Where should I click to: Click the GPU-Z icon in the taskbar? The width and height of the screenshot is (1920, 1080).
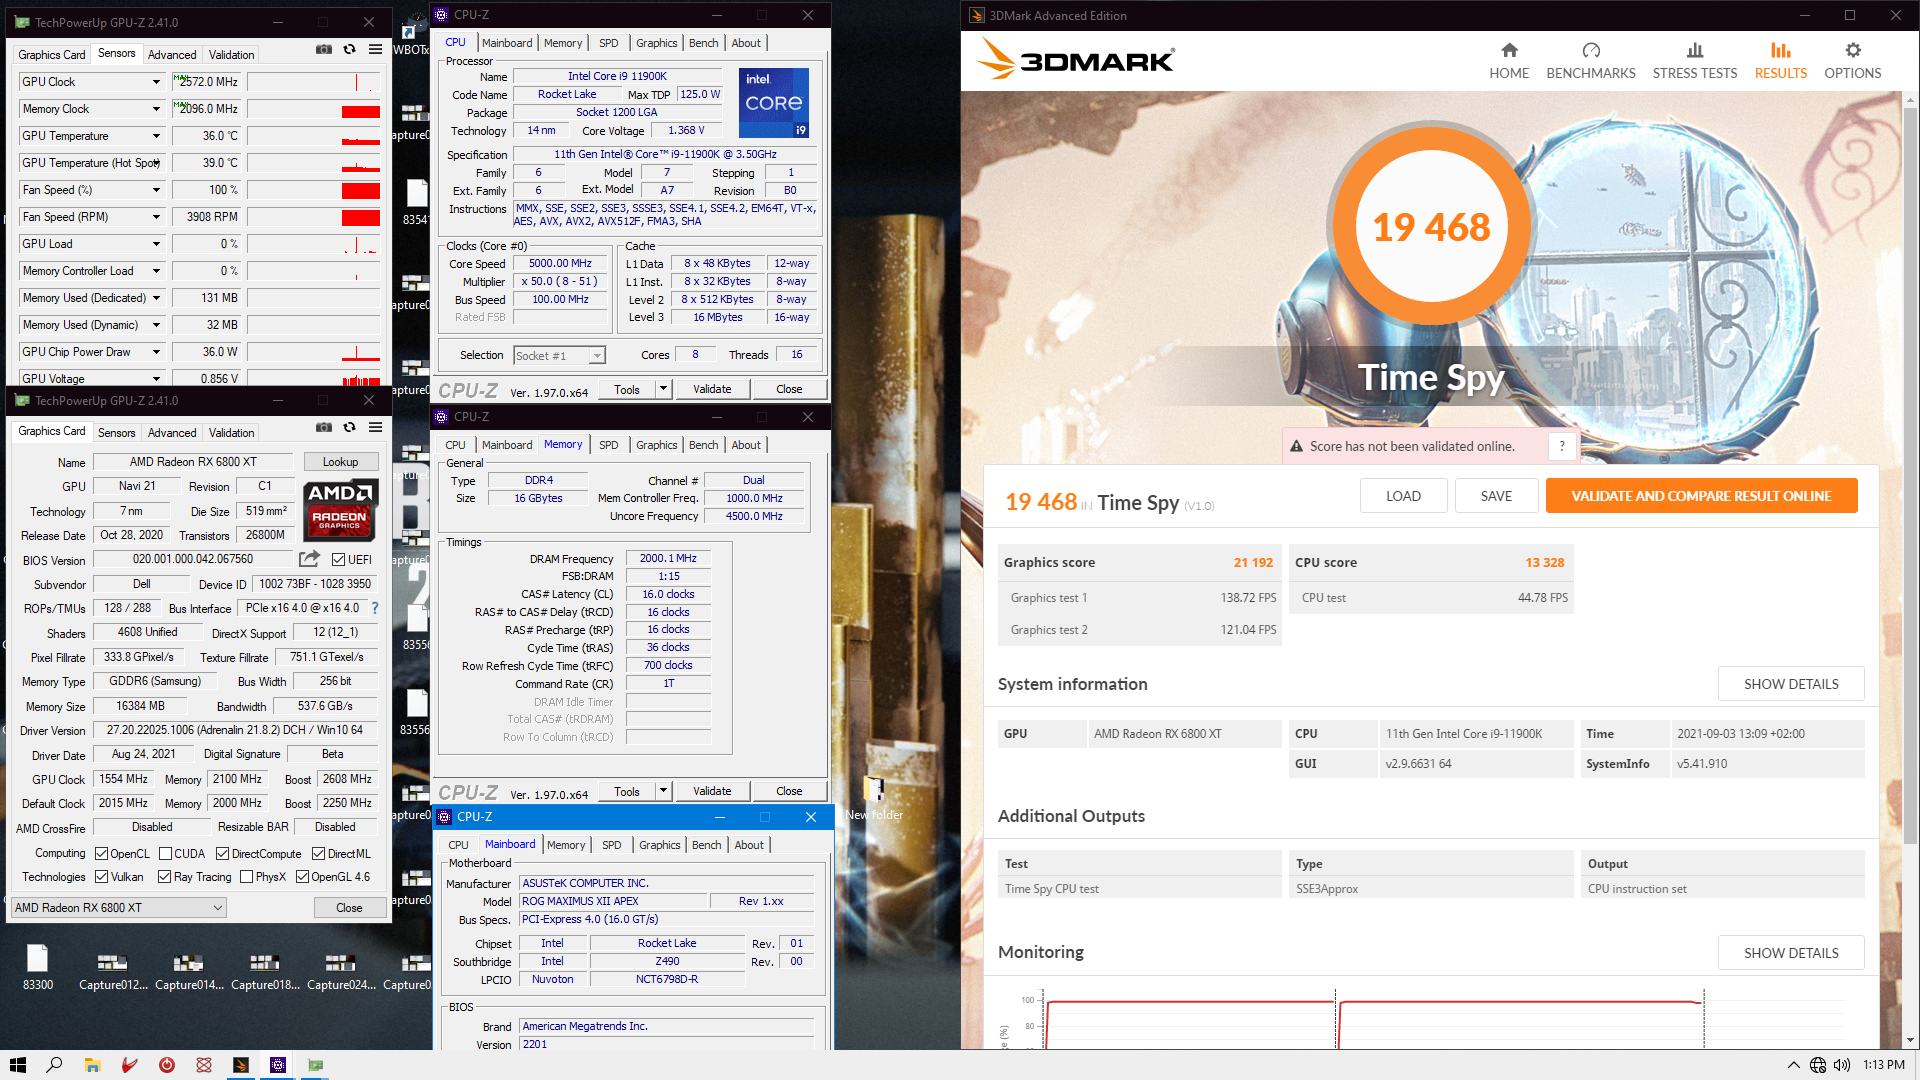tap(315, 1065)
